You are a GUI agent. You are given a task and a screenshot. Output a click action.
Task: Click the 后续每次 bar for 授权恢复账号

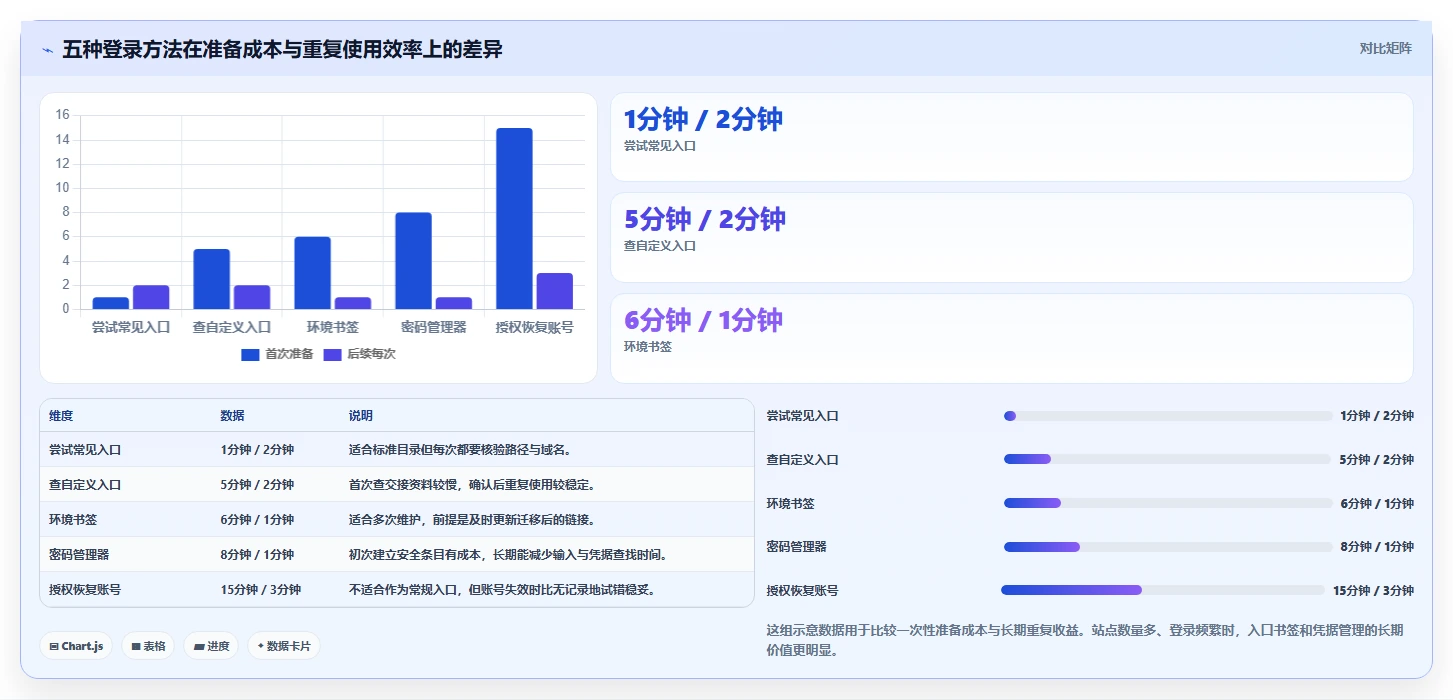(x=555, y=291)
